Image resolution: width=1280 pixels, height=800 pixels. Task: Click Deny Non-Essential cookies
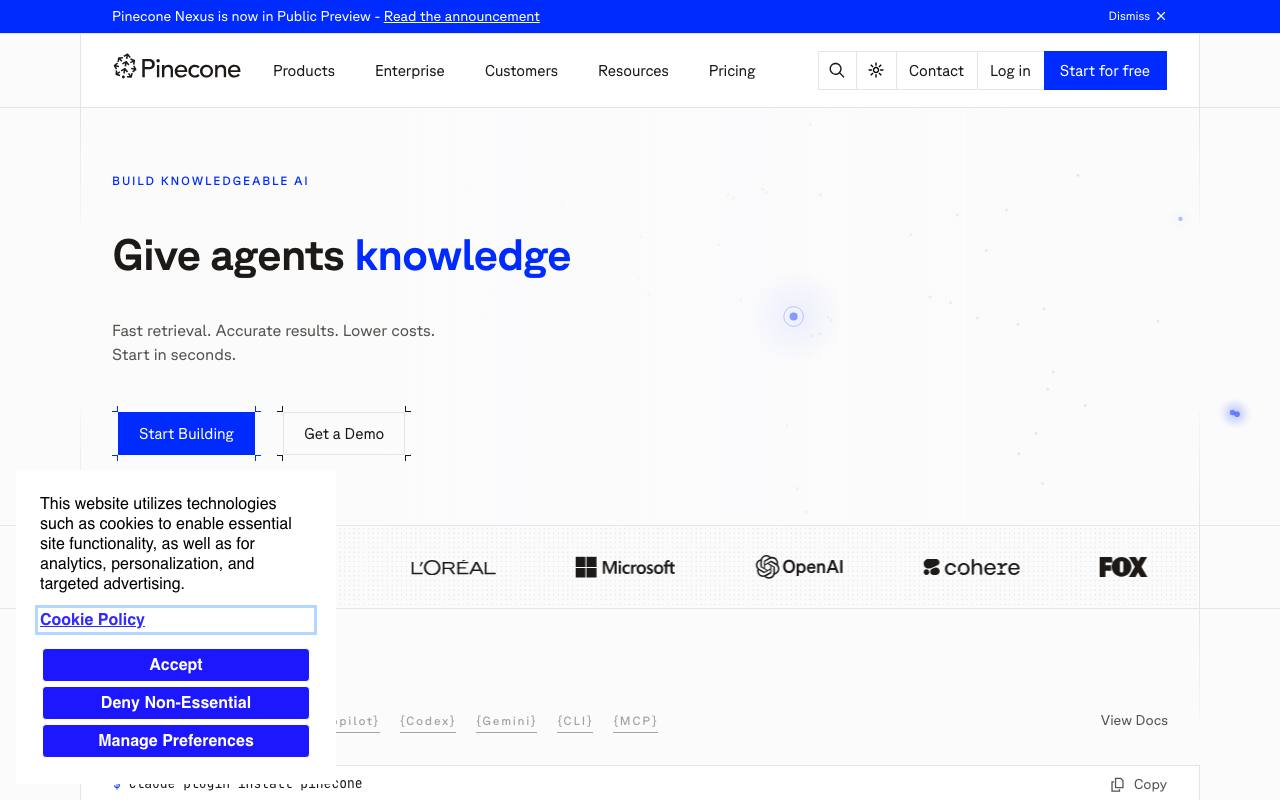176,702
